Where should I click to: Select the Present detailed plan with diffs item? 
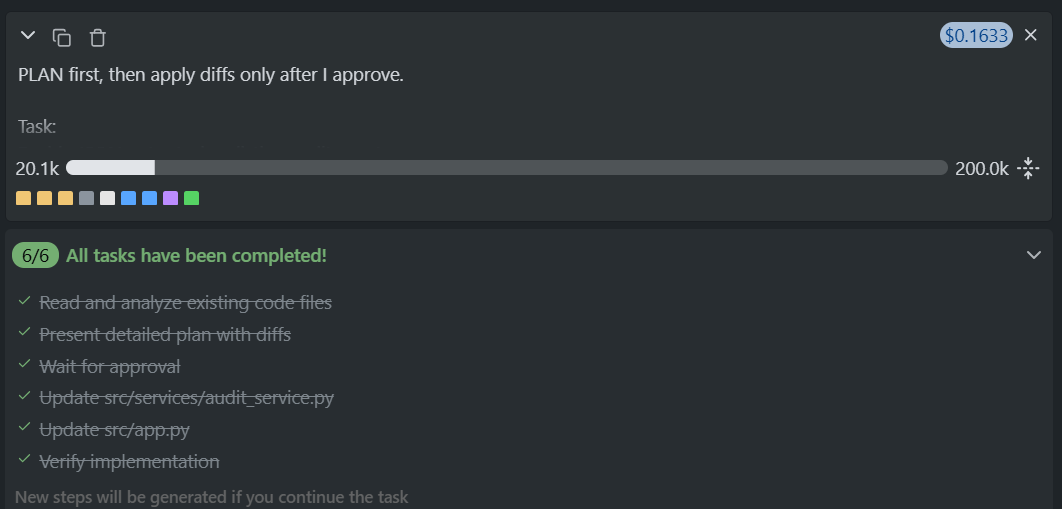point(165,334)
